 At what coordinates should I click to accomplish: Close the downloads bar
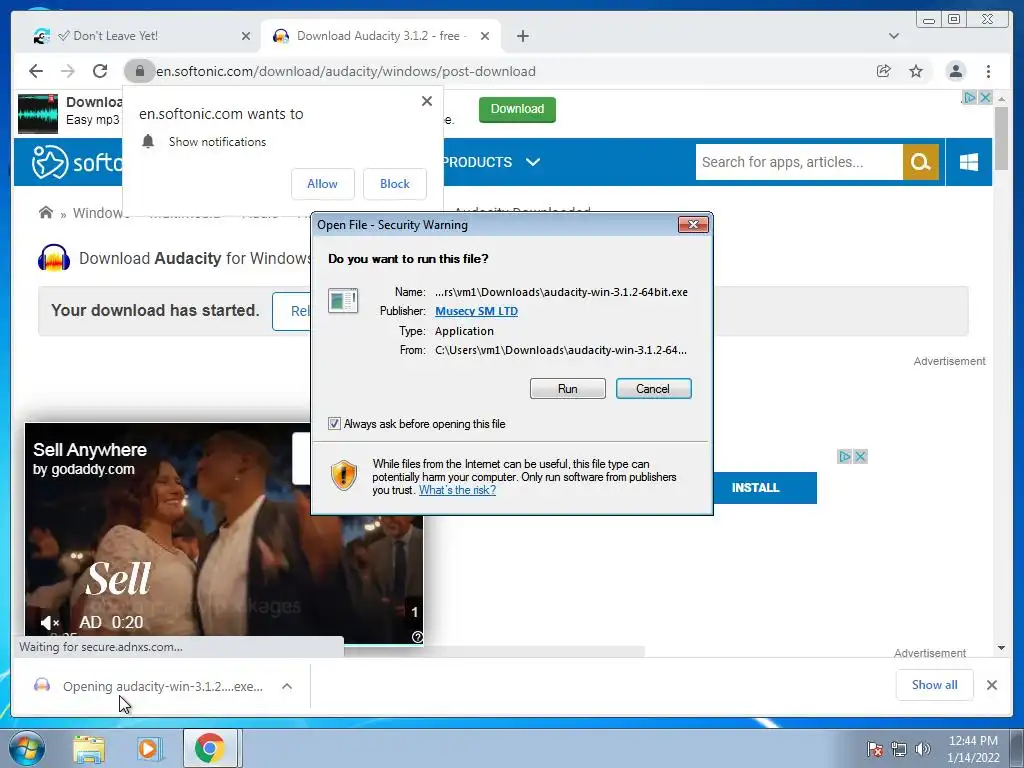[992, 685]
